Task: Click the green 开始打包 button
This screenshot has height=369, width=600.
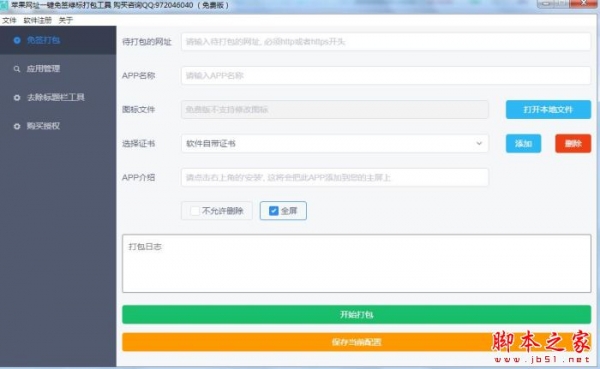Action: (357, 315)
